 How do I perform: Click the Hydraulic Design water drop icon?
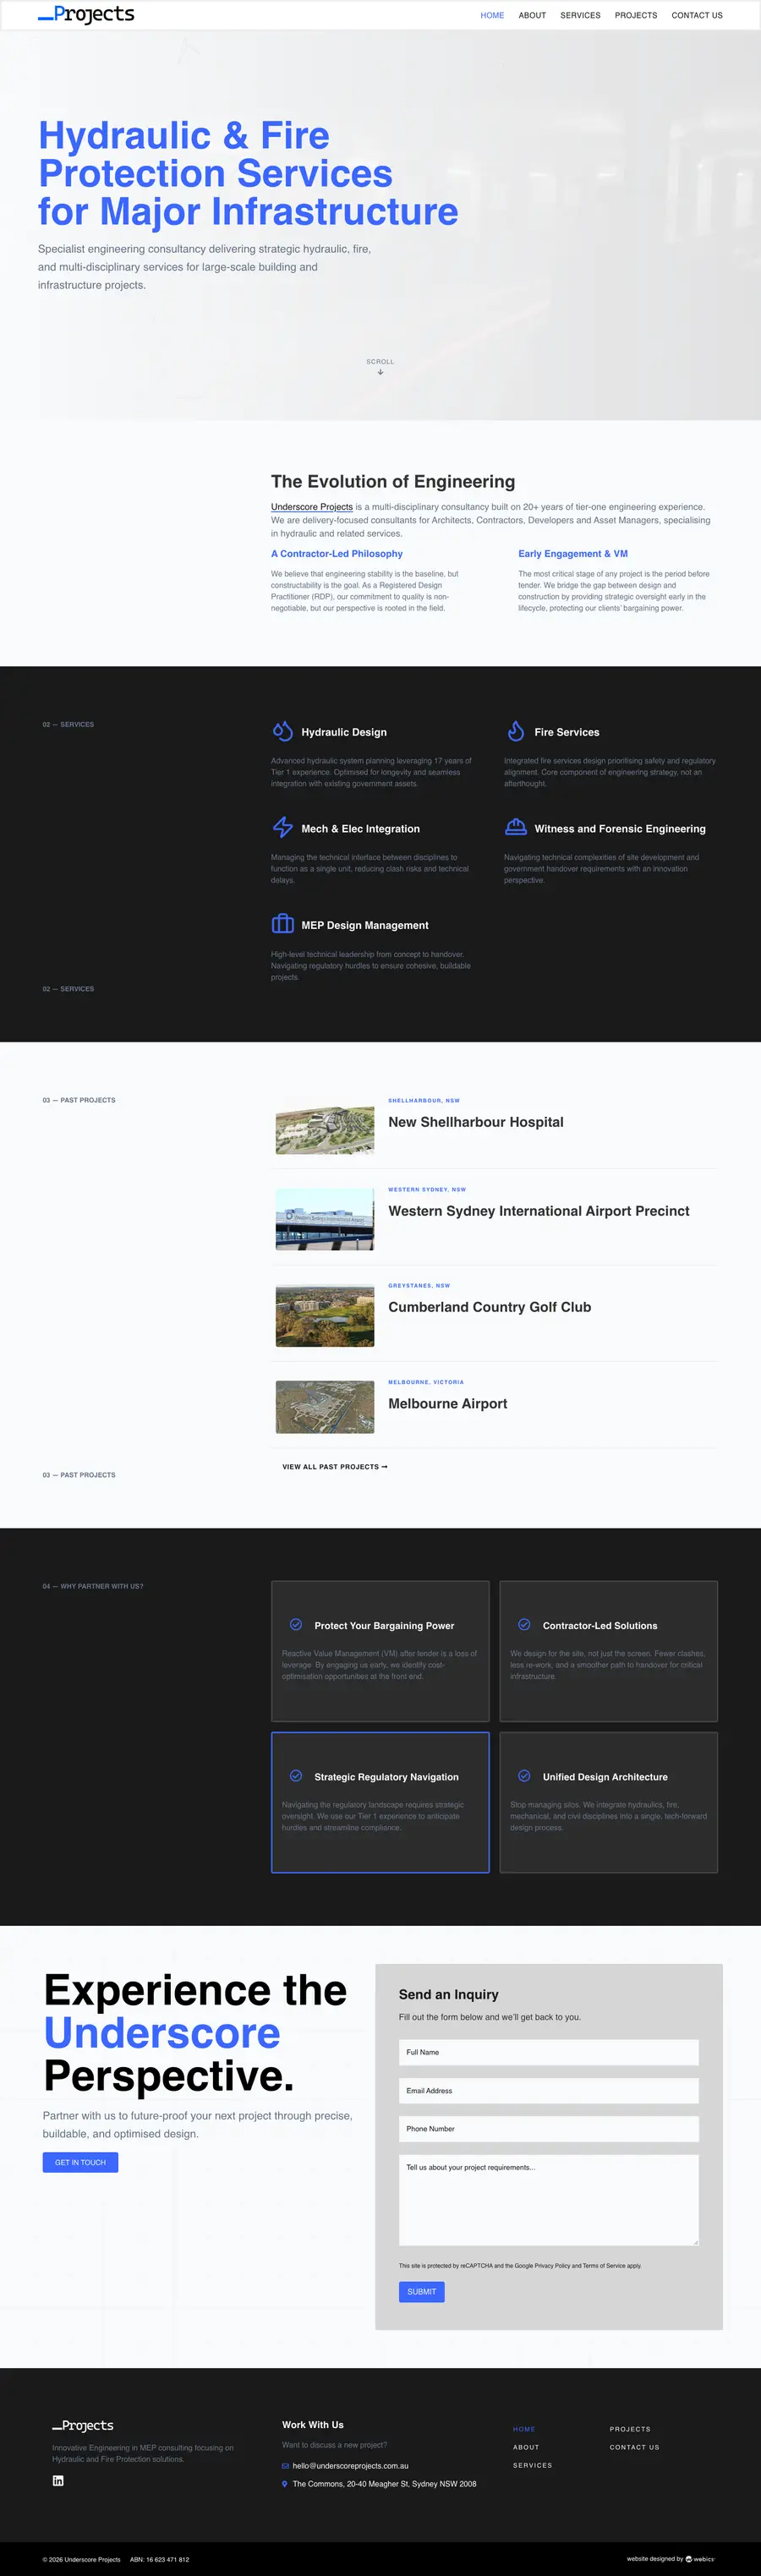click(x=283, y=731)
